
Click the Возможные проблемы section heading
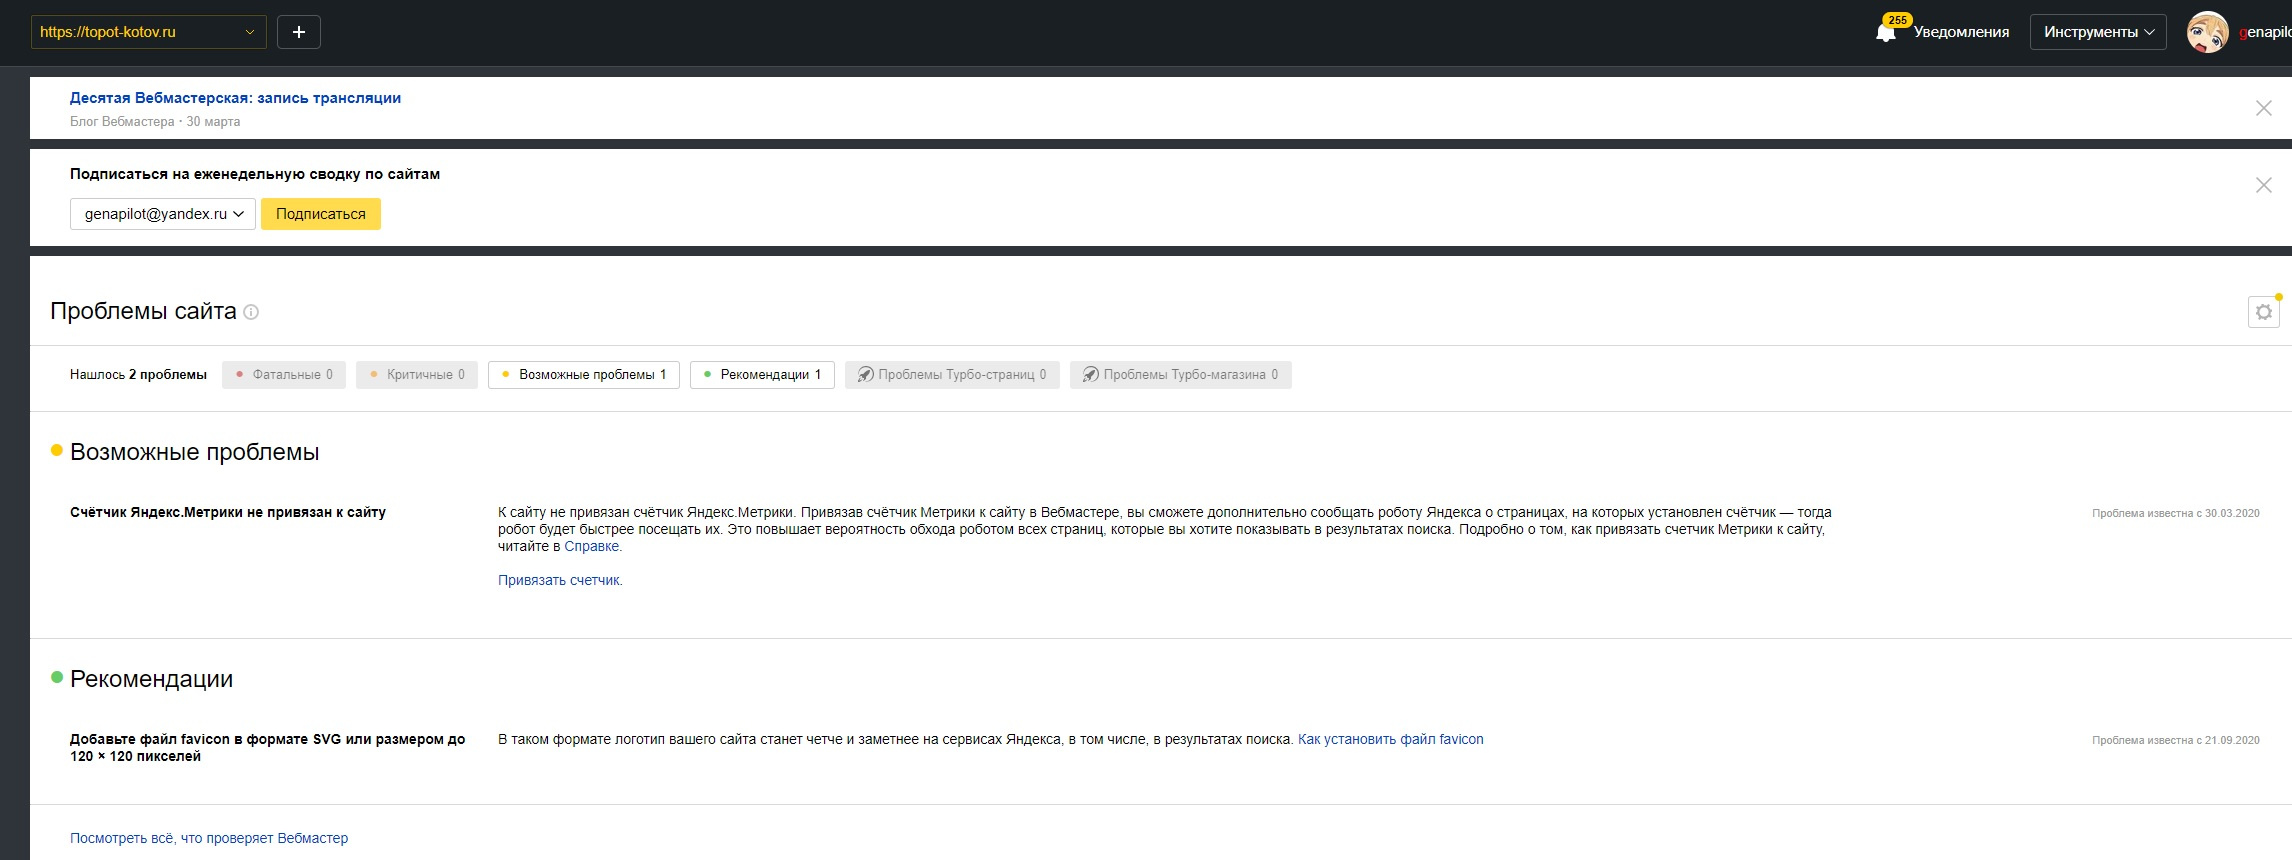pyautogui.click(x=195, y=452)
